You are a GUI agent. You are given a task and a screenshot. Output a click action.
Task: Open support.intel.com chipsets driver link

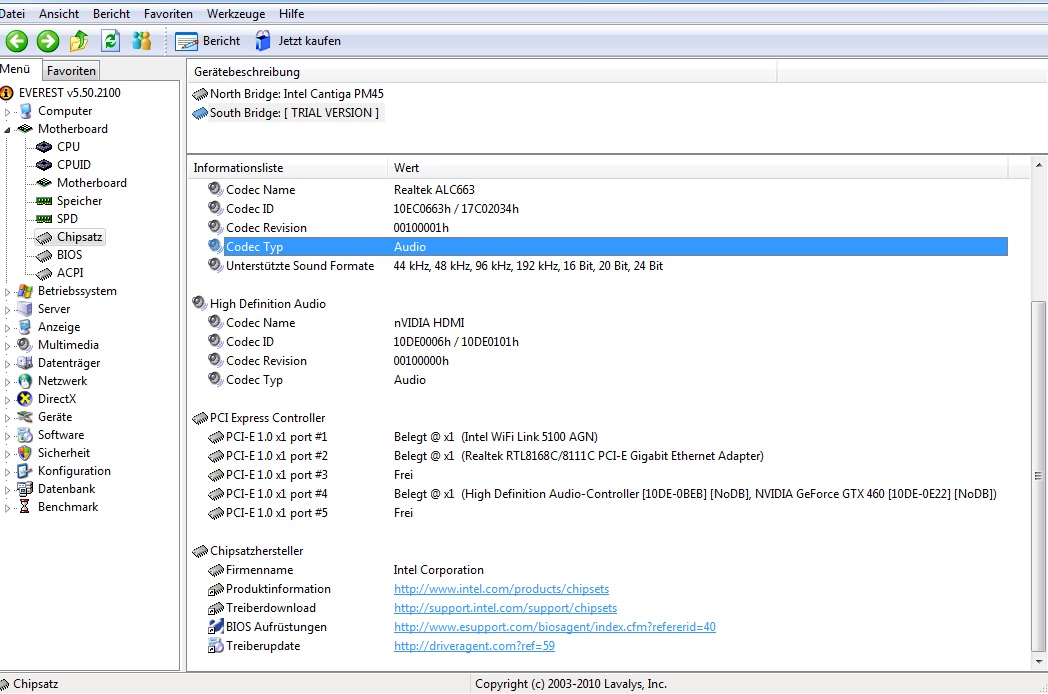click(505, 608)
